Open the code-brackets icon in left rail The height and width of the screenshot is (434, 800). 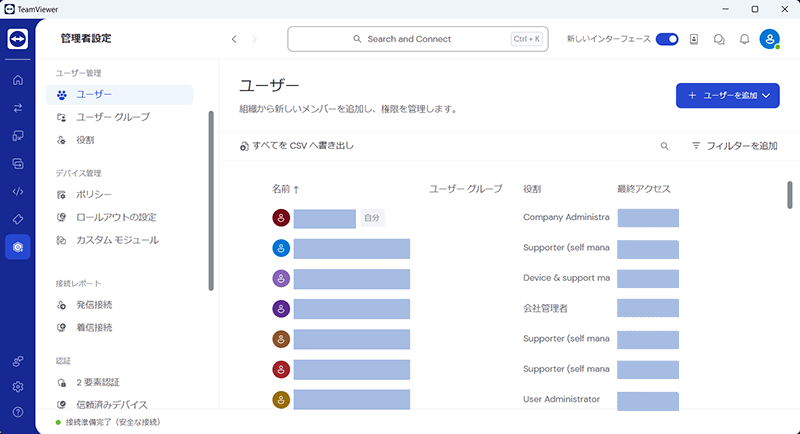(x=18, y=191)
